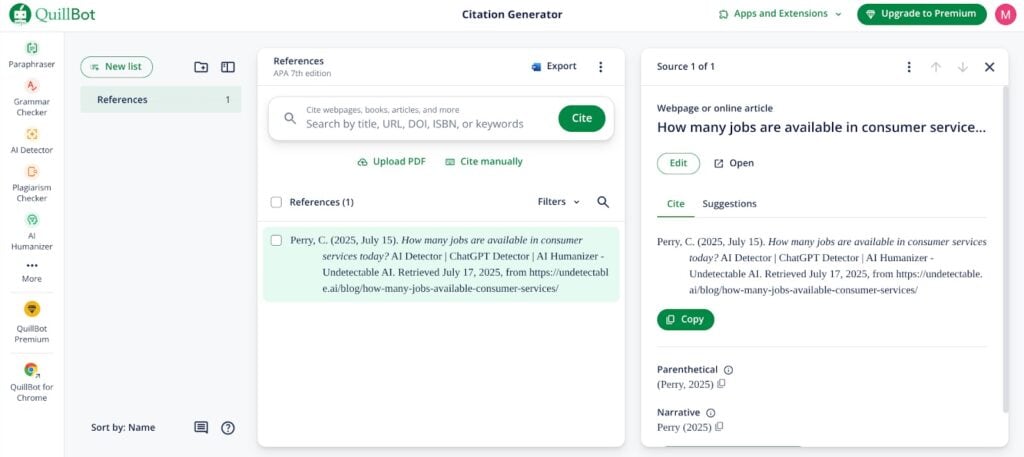This screenshot has width=1024, height=457.
Task: Copy the full citation with Copy button
Action: click(x=685, y=319)
